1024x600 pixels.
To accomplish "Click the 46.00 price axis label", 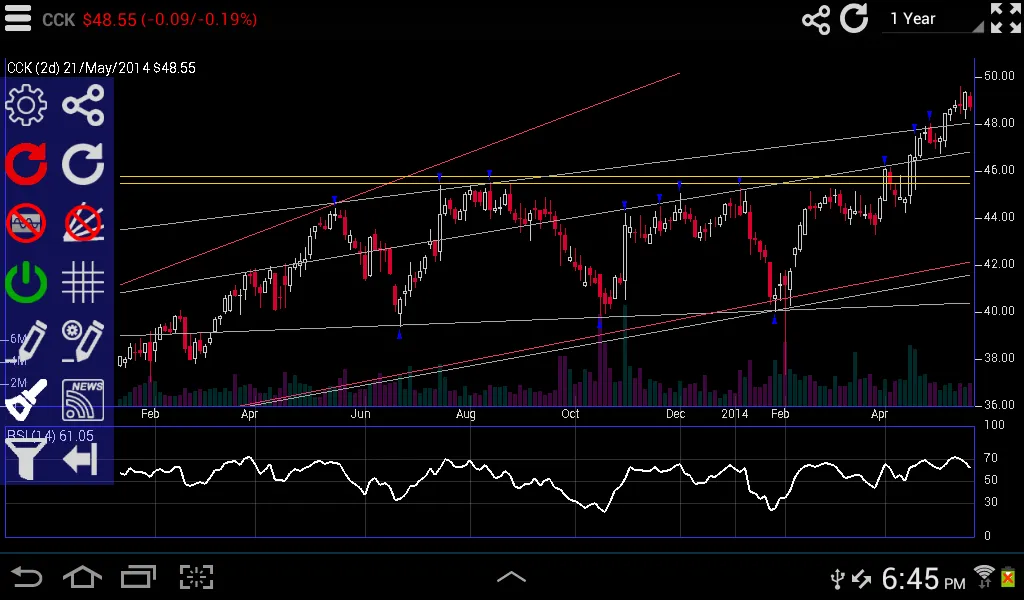I will pyautogui.click(x=999, y=170).
